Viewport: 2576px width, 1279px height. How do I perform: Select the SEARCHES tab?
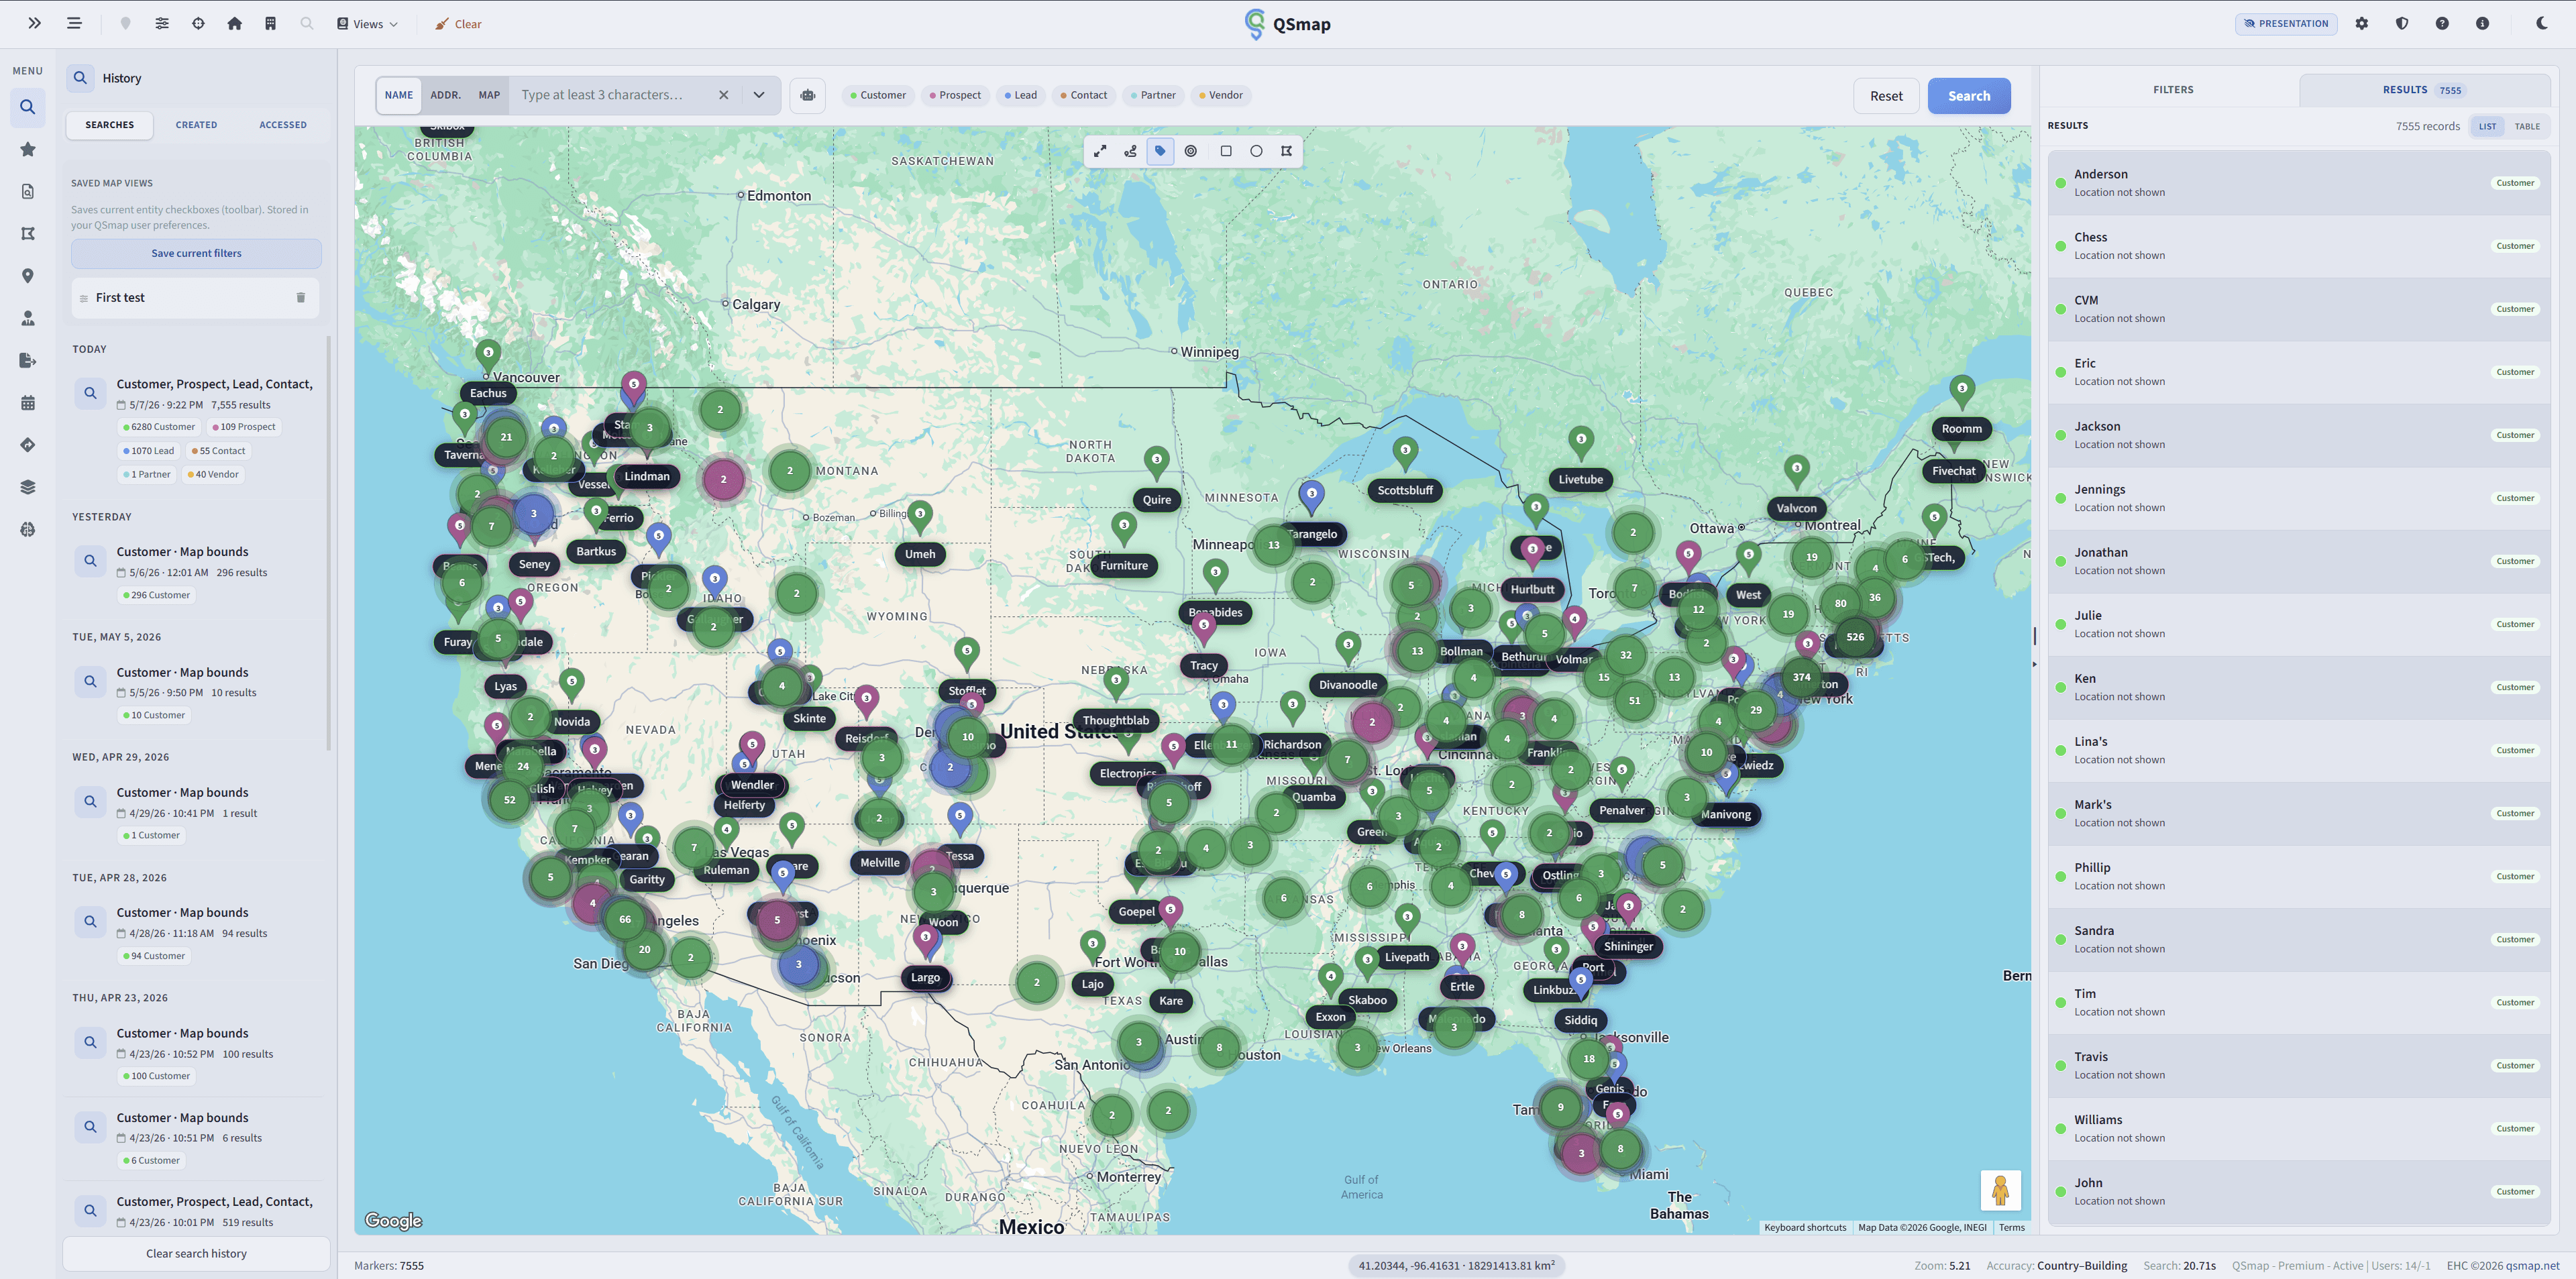(x=109, y=125)
